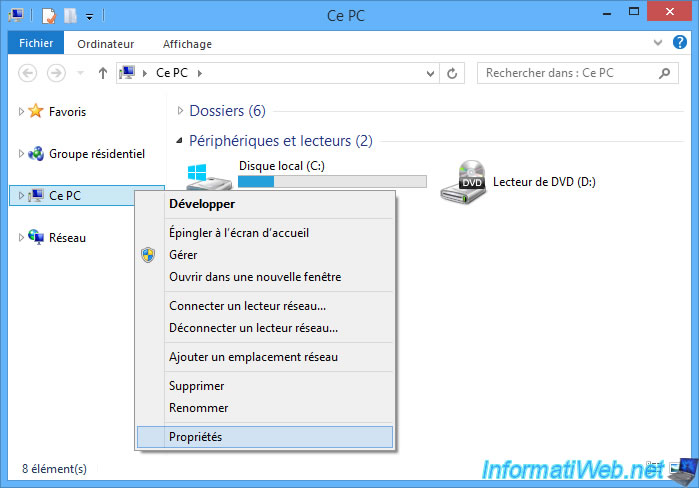Click the magnifying glass search icon
Viewport: 699px width, 488px height.
(665, 73)
